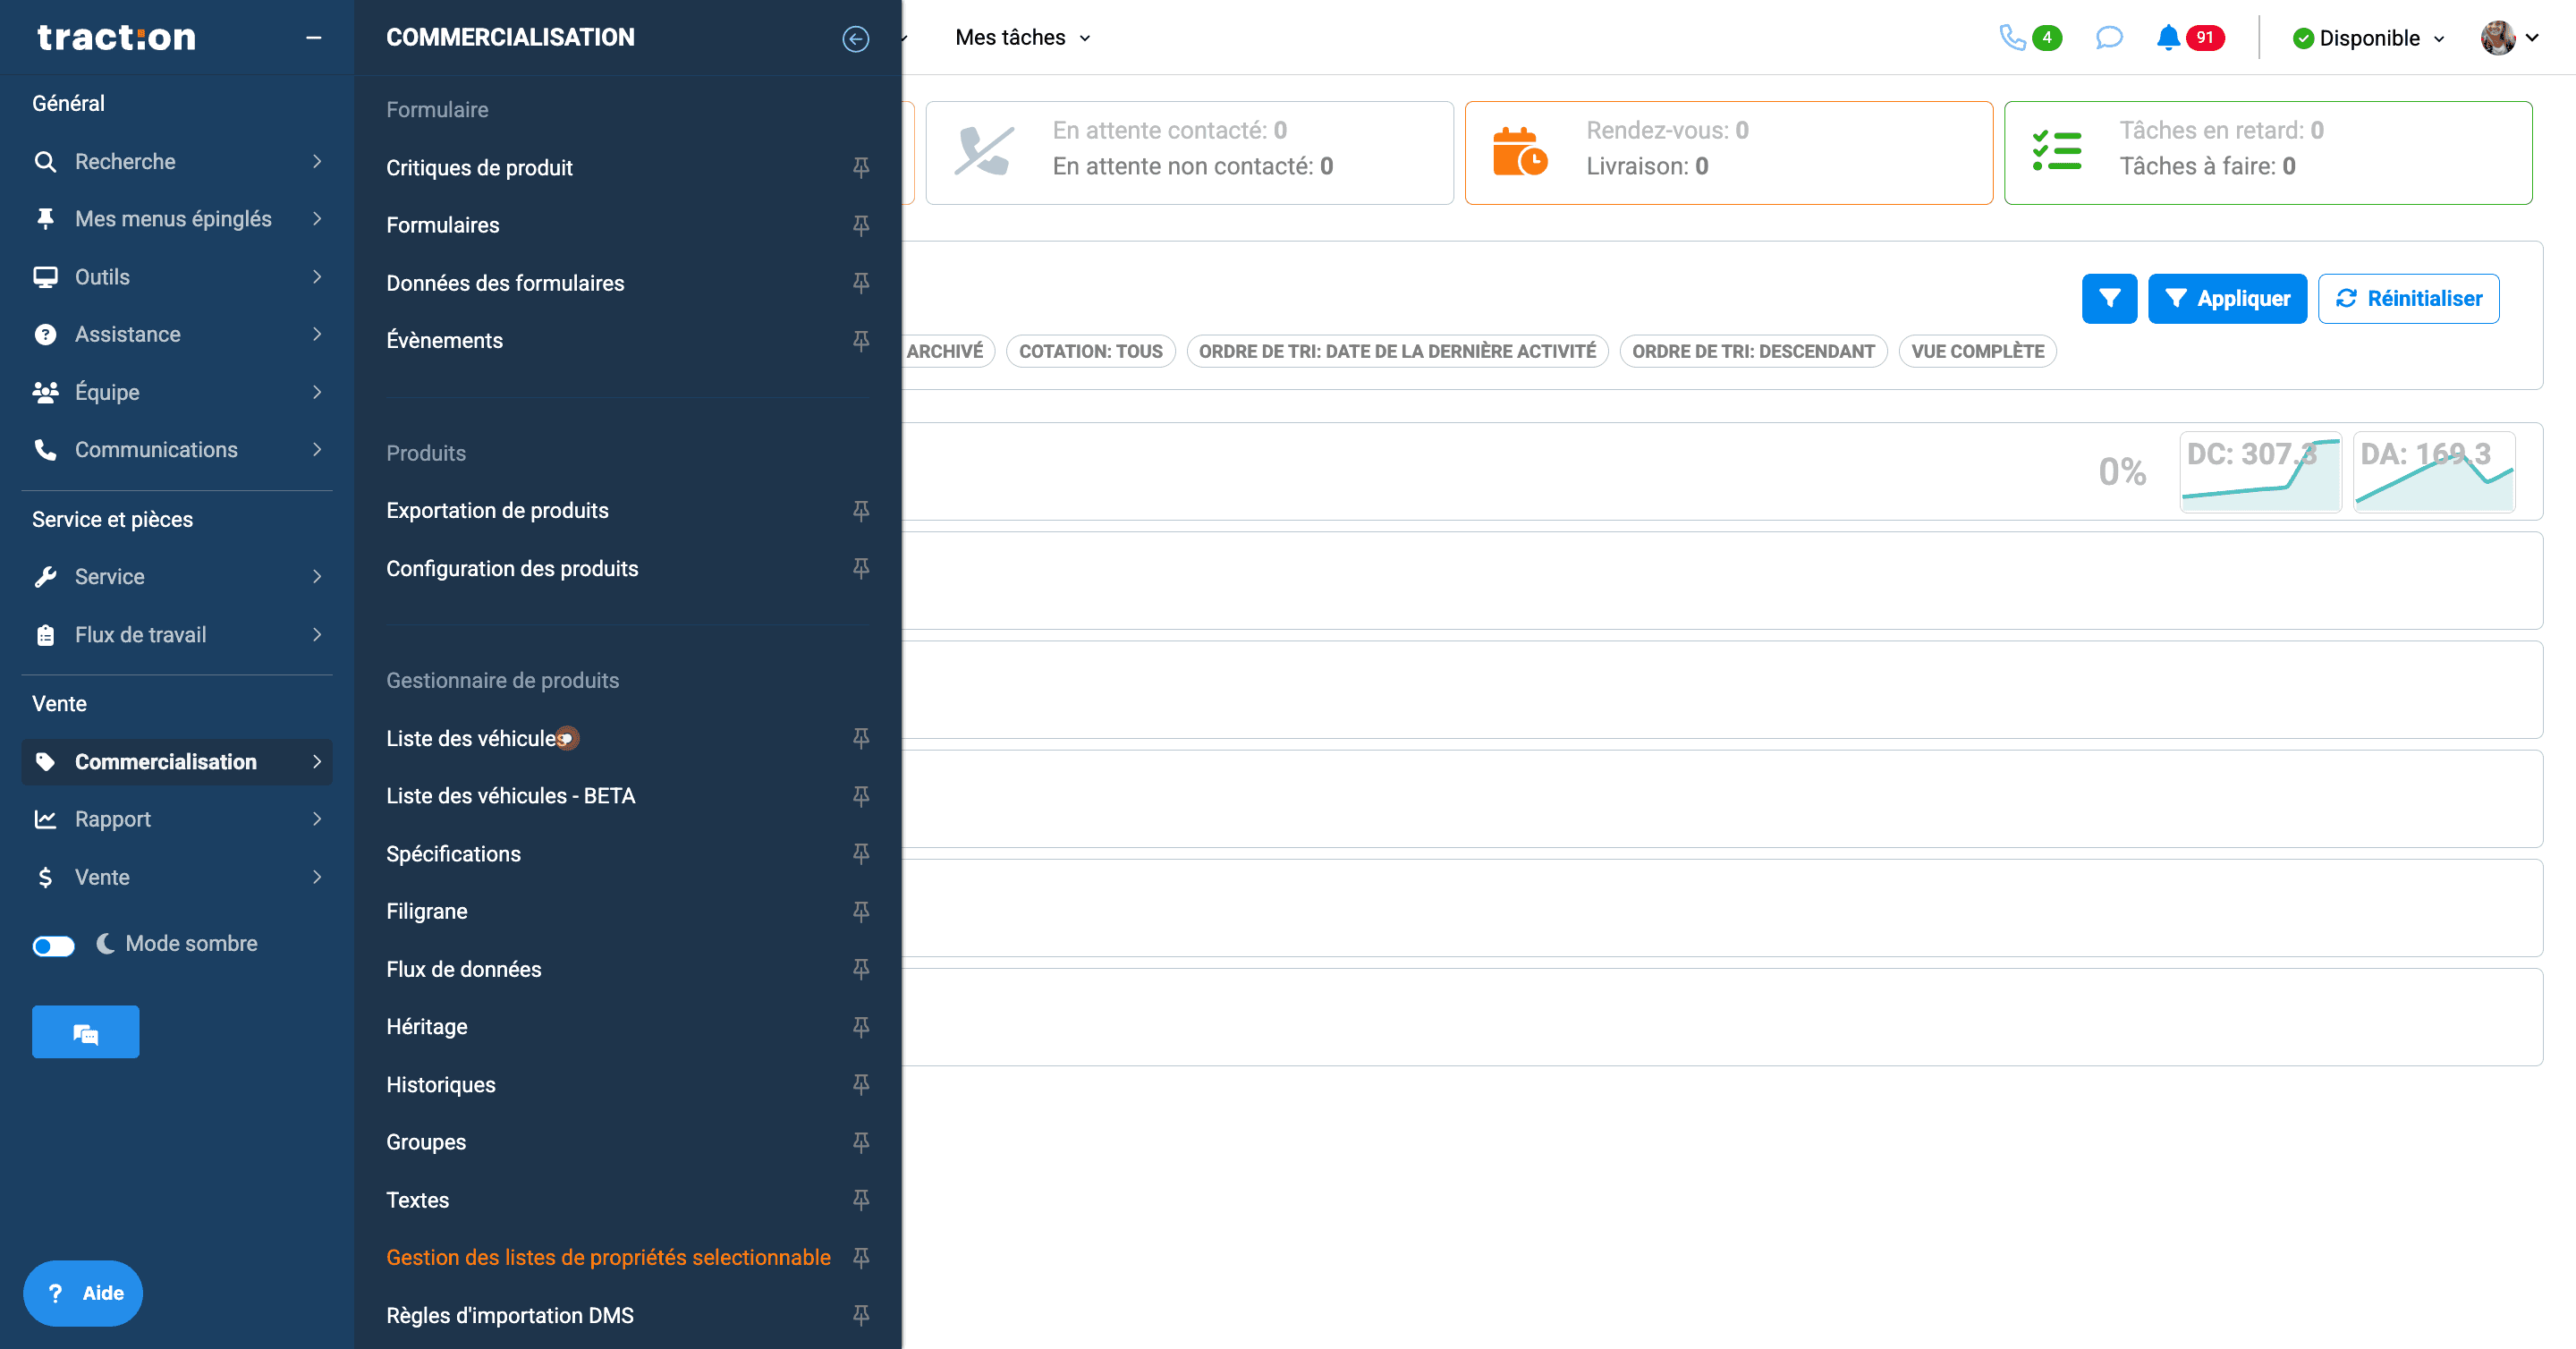Expand the Recherche submenu
2576x1349 pixels.
177,161
